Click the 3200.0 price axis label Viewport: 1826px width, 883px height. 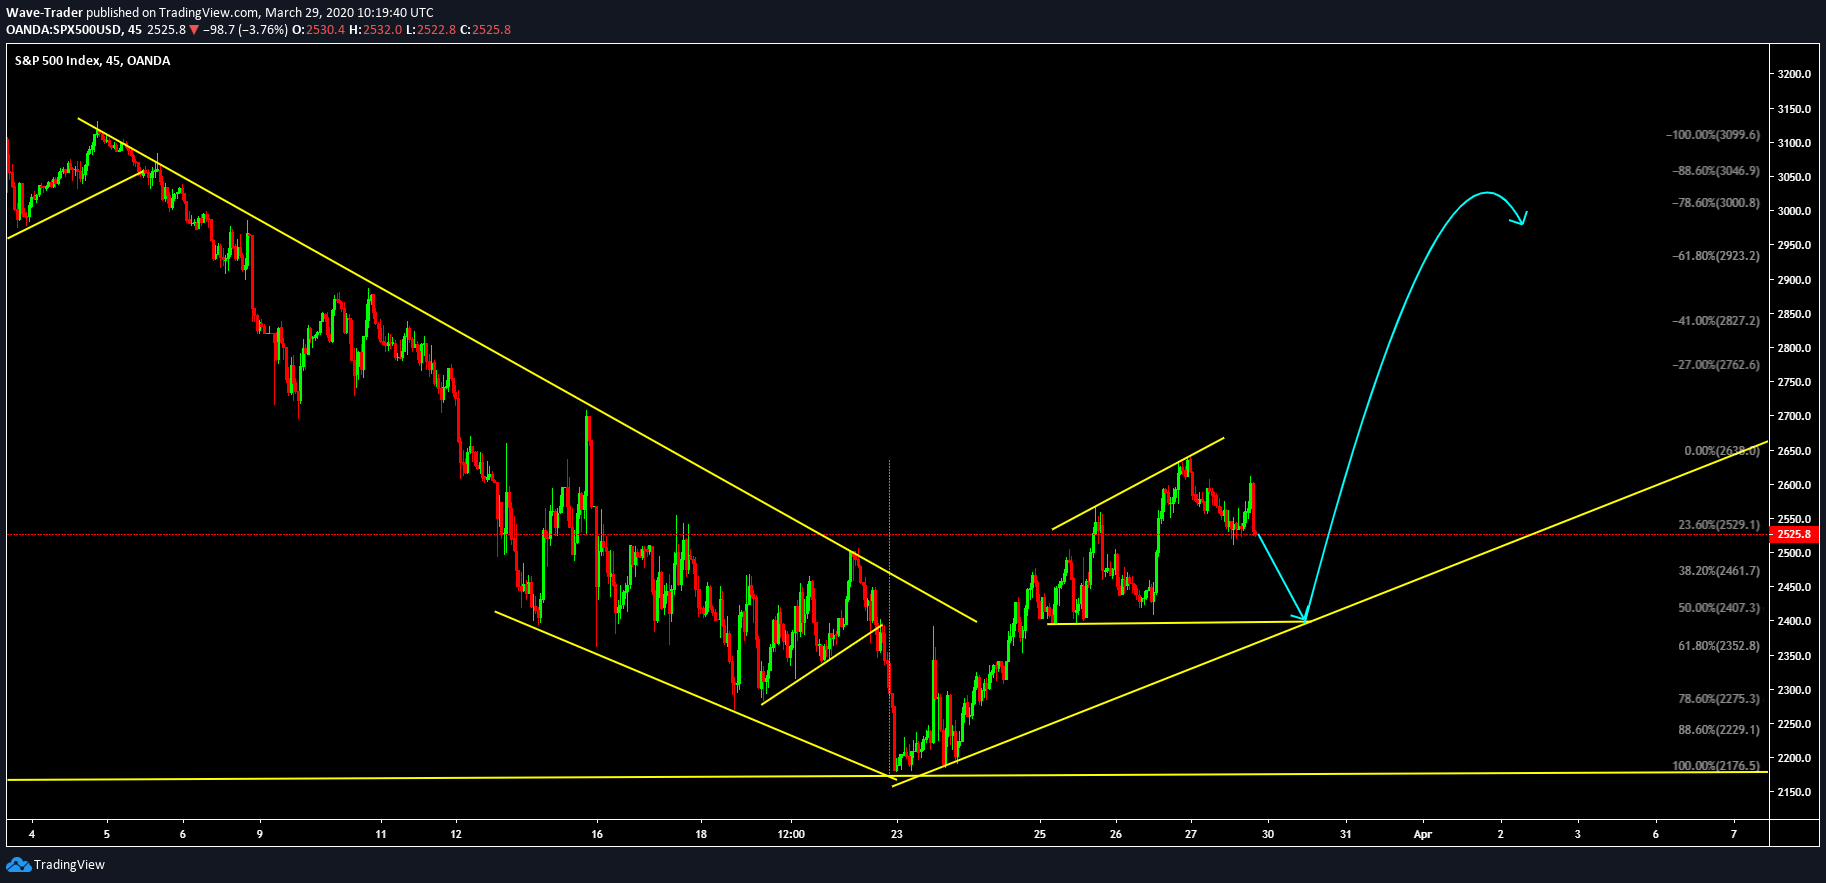(1794, 74)
